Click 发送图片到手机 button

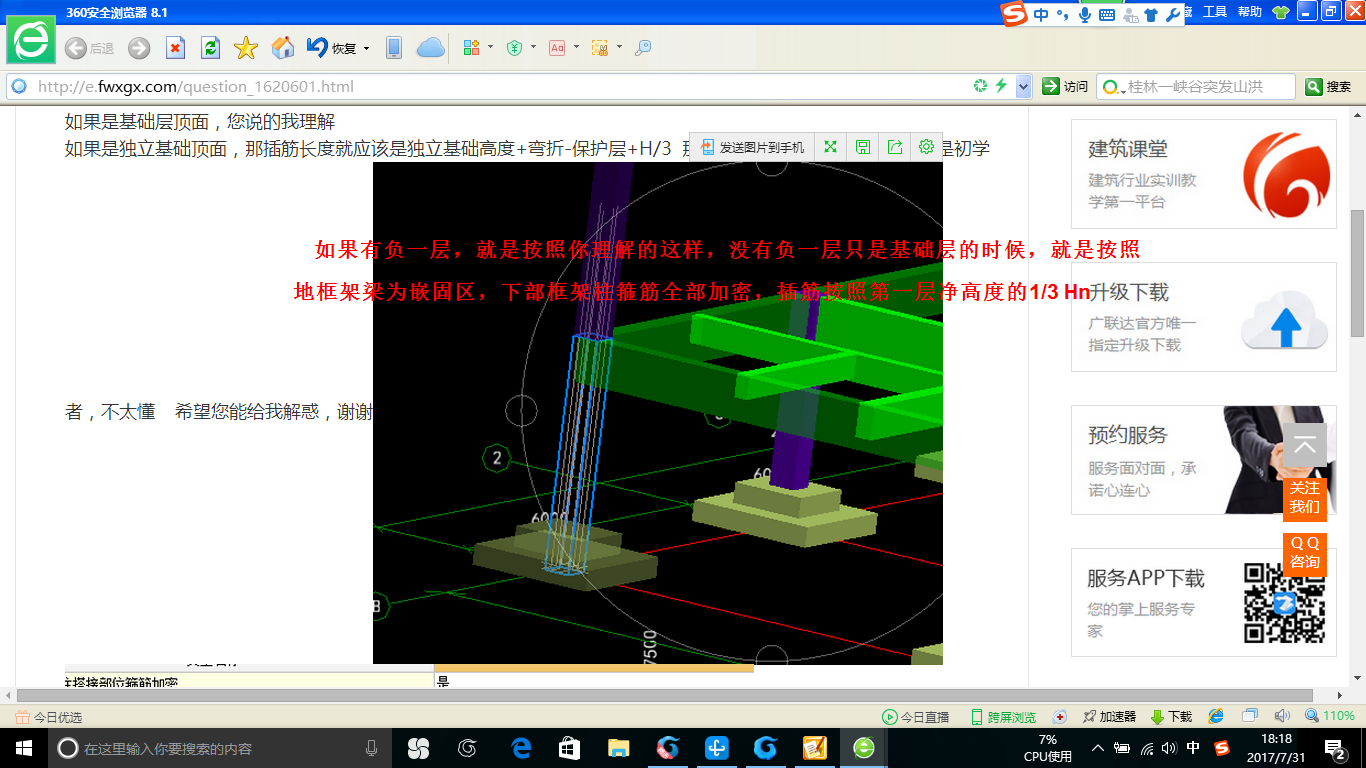click(x=752, y=147)
